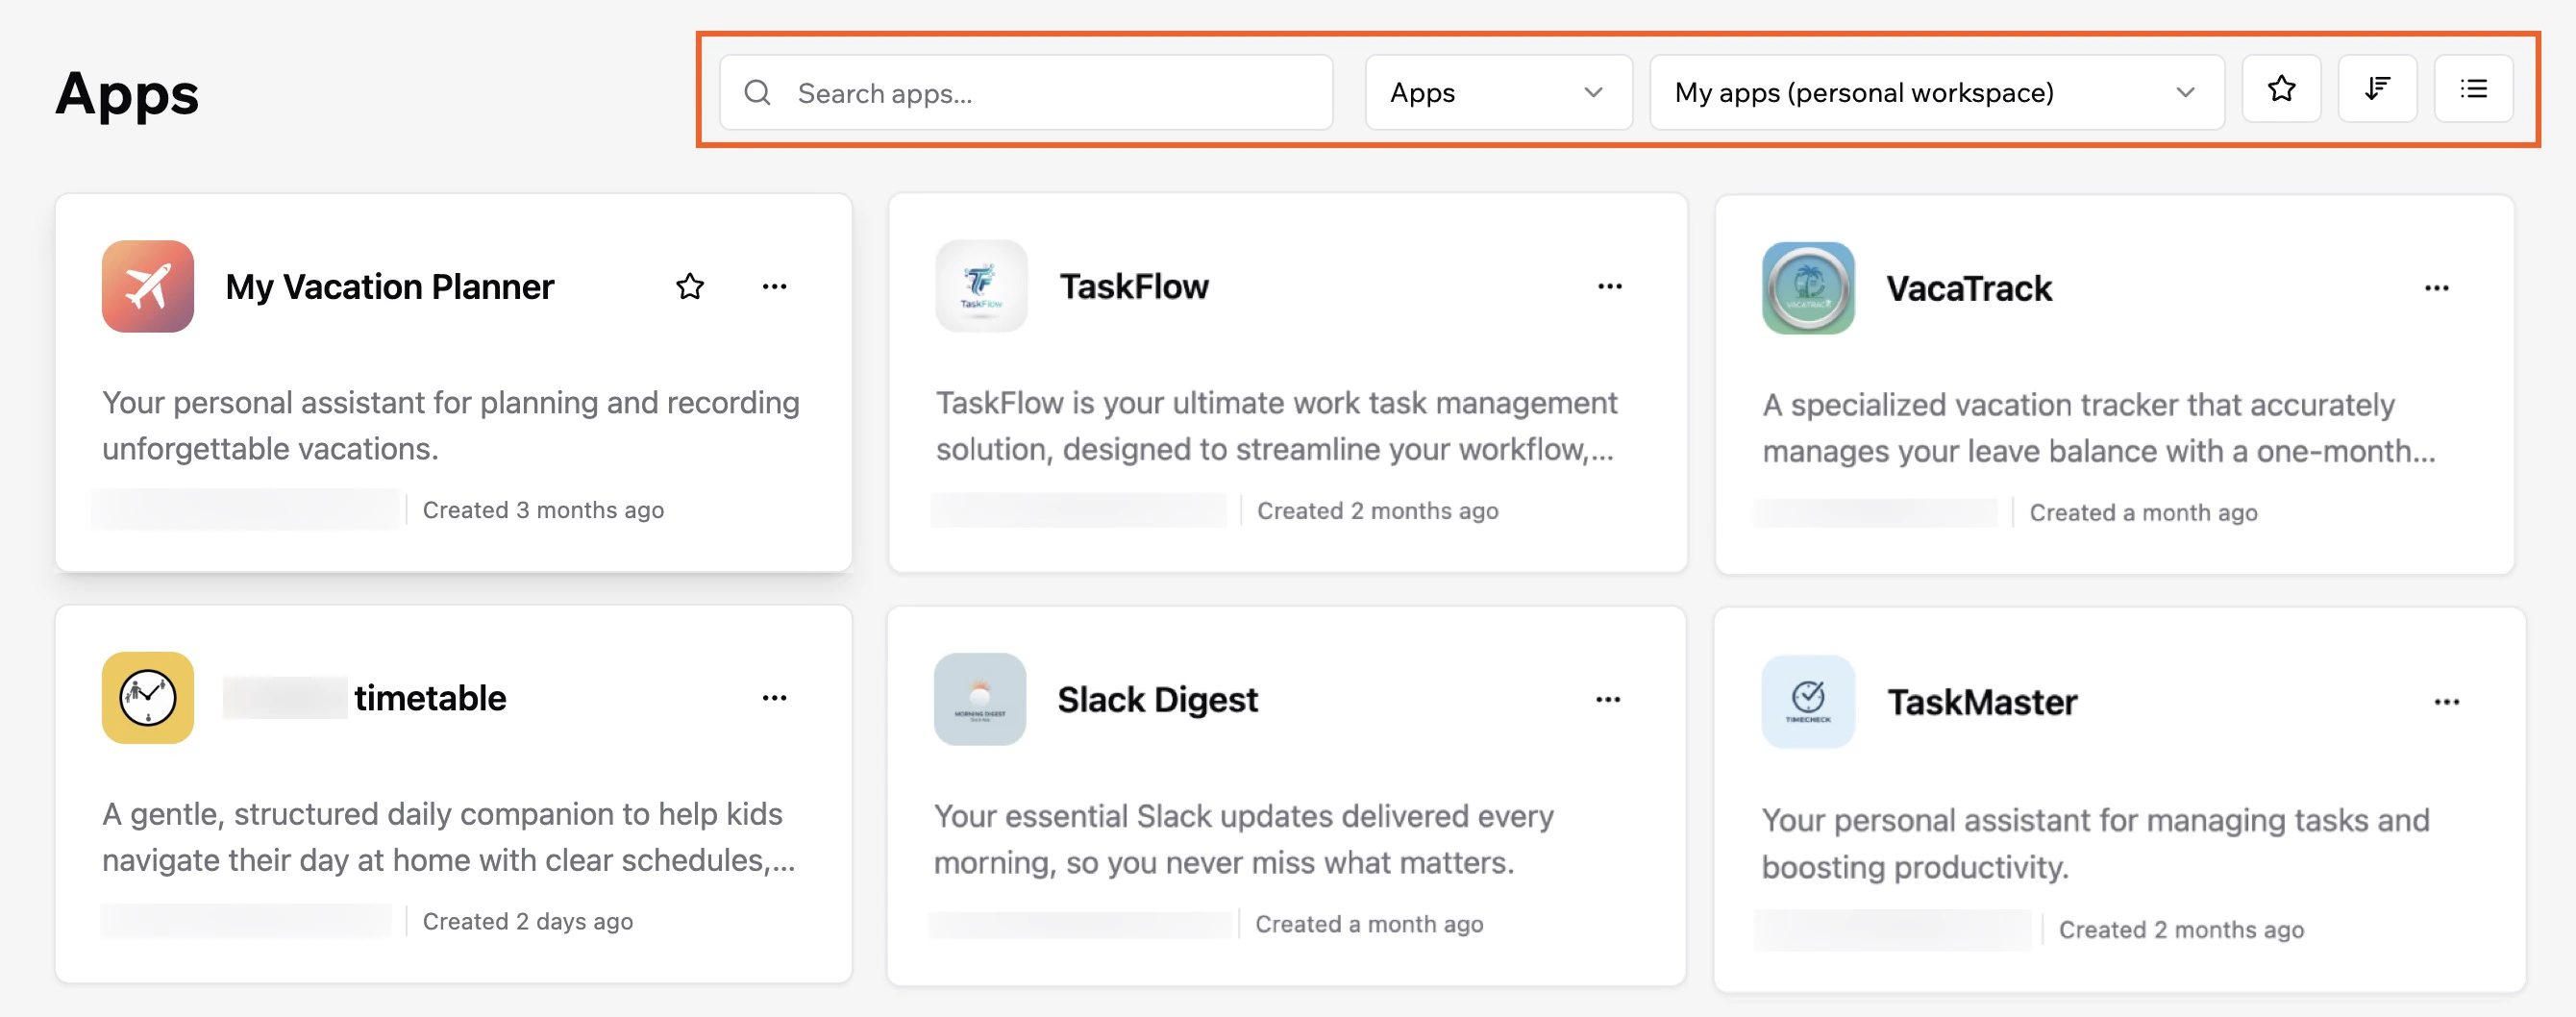Open the Slack Digest app card
Image resolution: width=2576 pixels, height=1017 pixels.
[x=1158, y=700]
